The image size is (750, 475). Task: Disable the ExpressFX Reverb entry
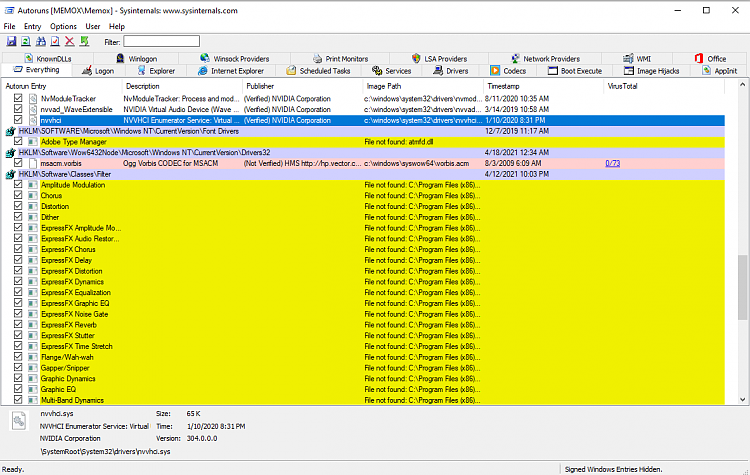point(18,324)
